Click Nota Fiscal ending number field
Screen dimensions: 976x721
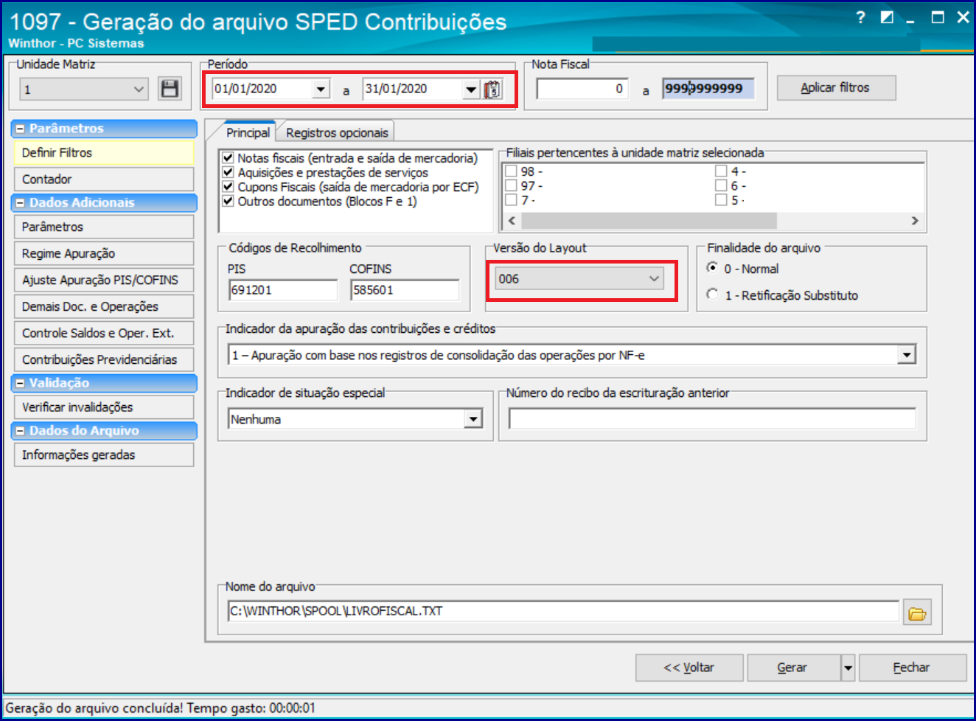click(708, 89)
